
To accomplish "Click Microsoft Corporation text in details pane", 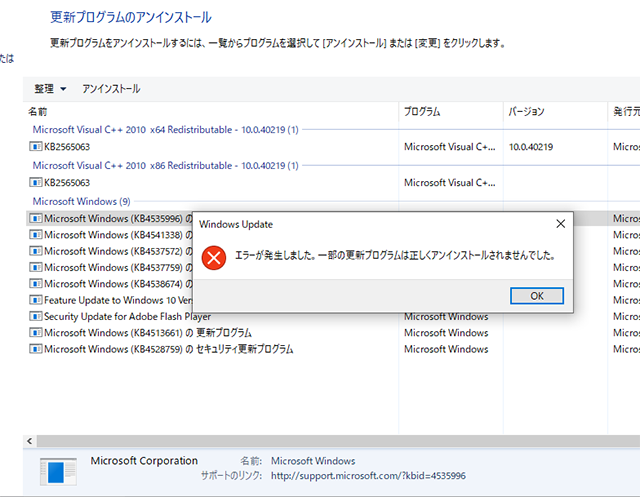I will coord(144,461).
